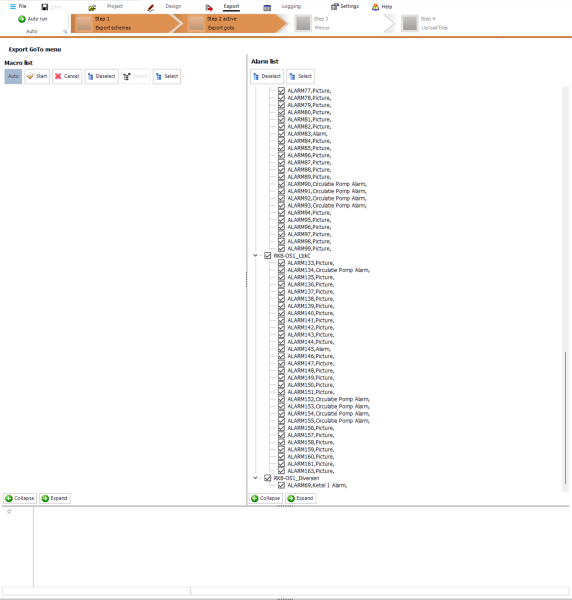Click the Save disk icon

point(45,7)
